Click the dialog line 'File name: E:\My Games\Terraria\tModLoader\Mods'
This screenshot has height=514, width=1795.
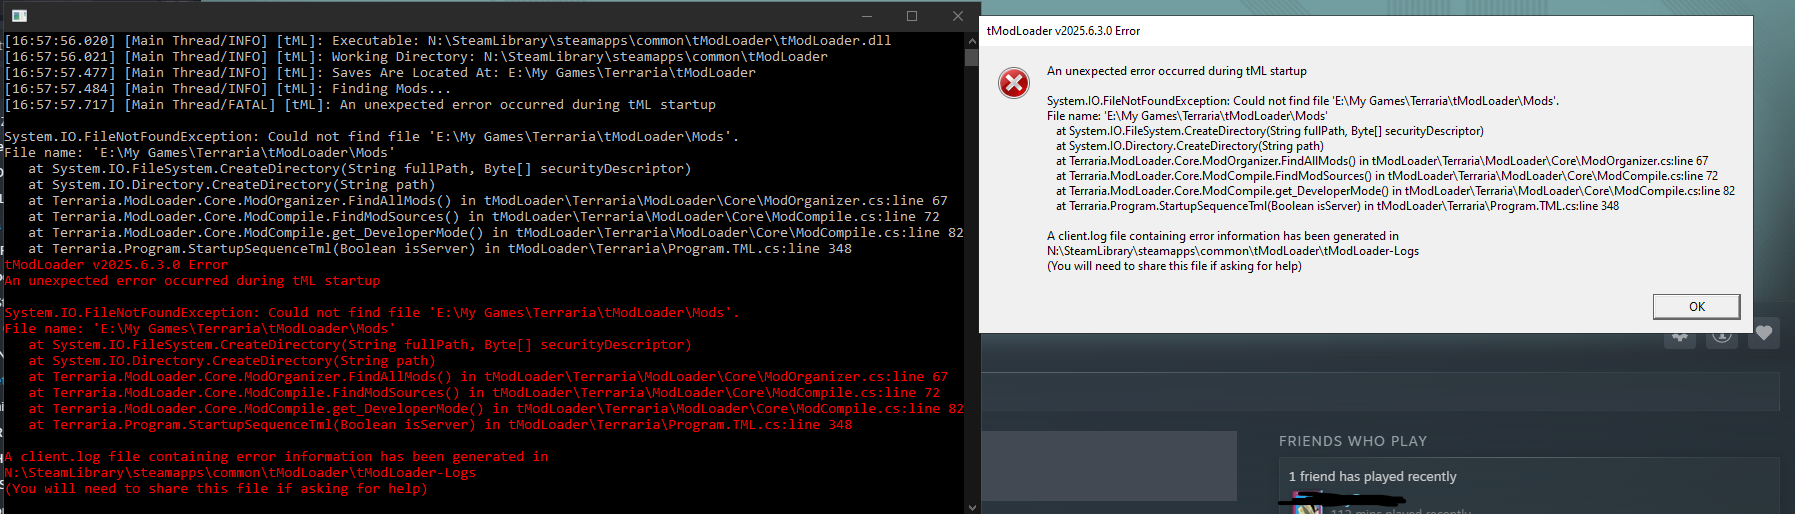coord(1187,116)
